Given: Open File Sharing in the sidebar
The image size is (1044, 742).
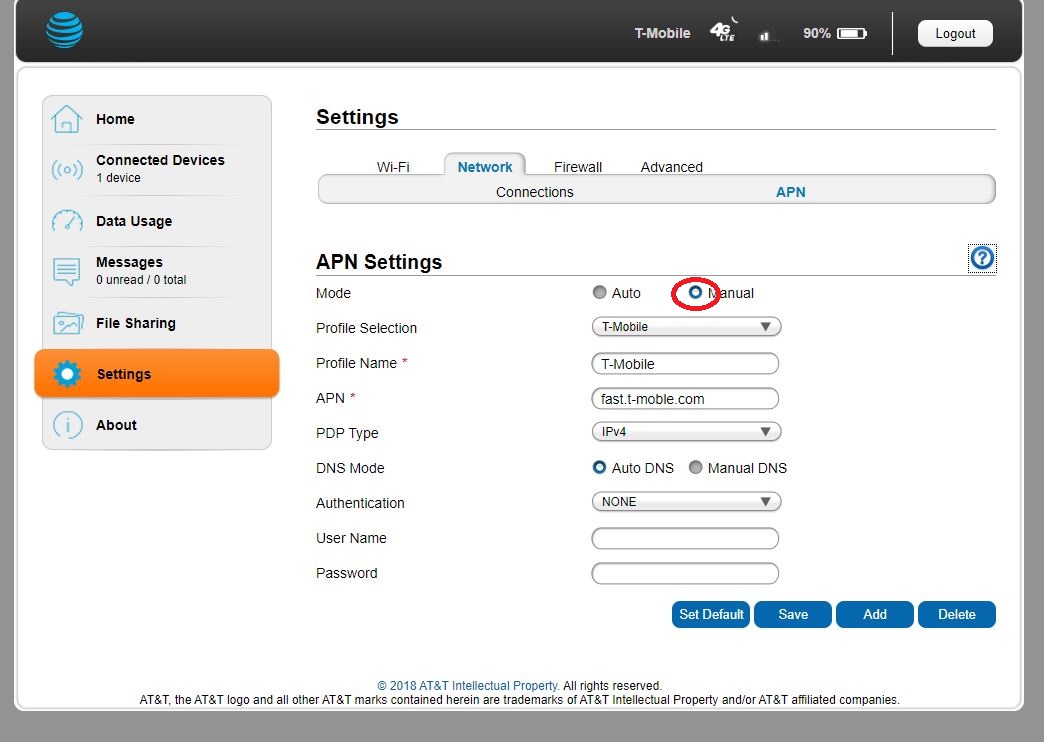Looking at the screenshot, I should coord(157,323).
